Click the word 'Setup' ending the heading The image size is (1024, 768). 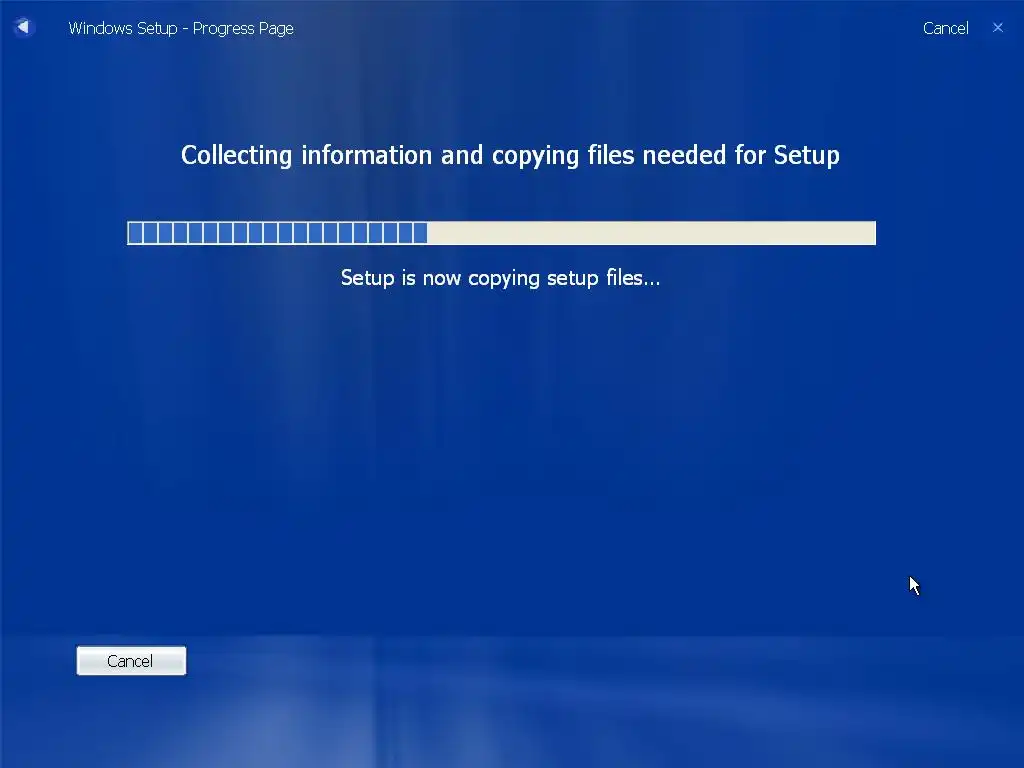[x=807, y=155]
